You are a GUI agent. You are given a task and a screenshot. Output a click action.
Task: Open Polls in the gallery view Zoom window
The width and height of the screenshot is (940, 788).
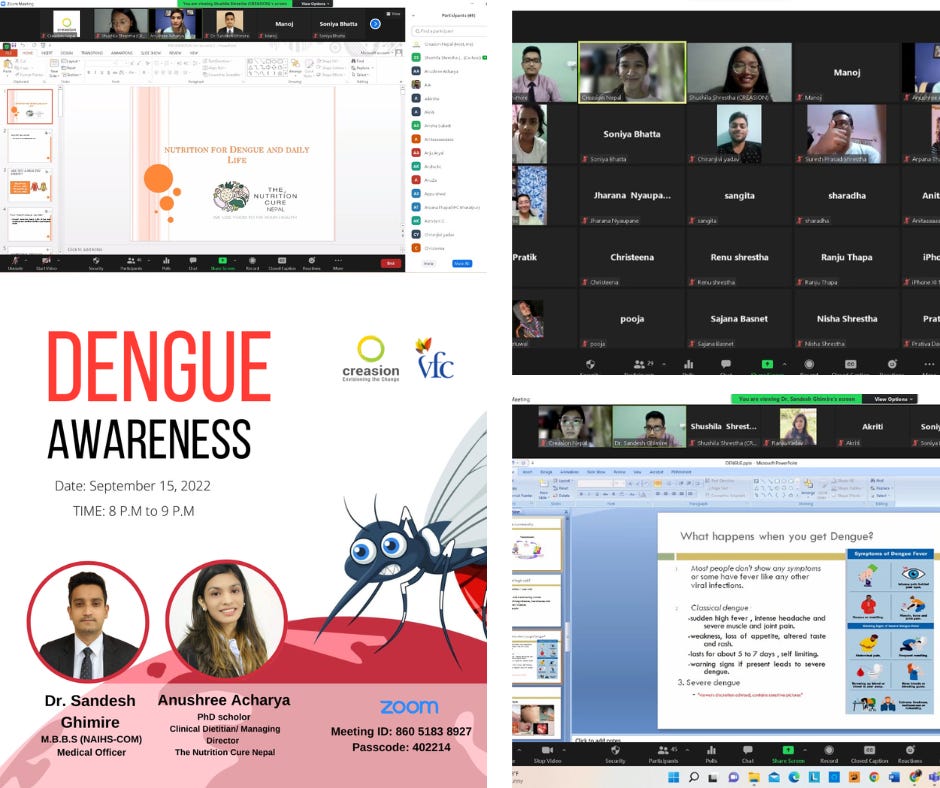pos(688,365)
